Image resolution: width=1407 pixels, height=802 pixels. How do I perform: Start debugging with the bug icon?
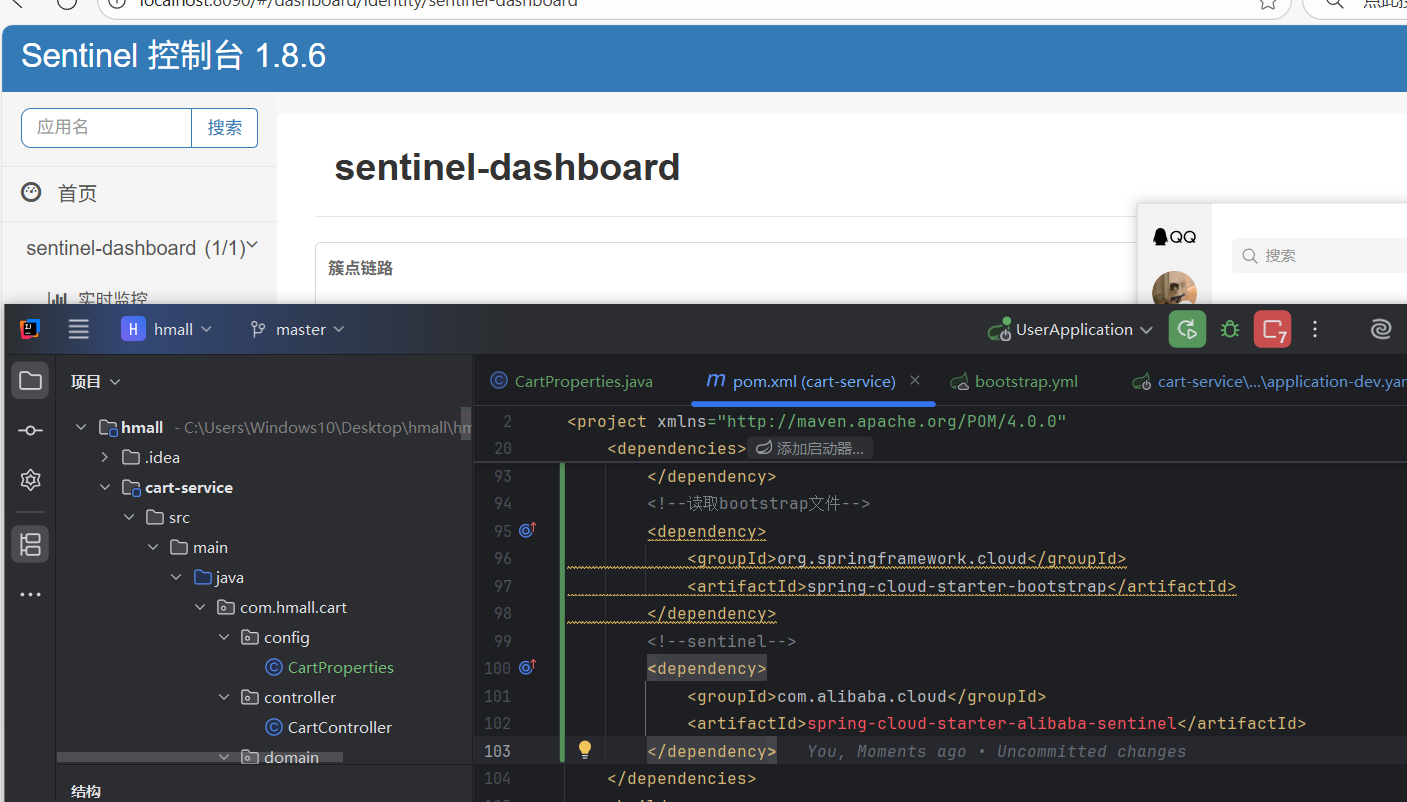(x=1230, y=329)
